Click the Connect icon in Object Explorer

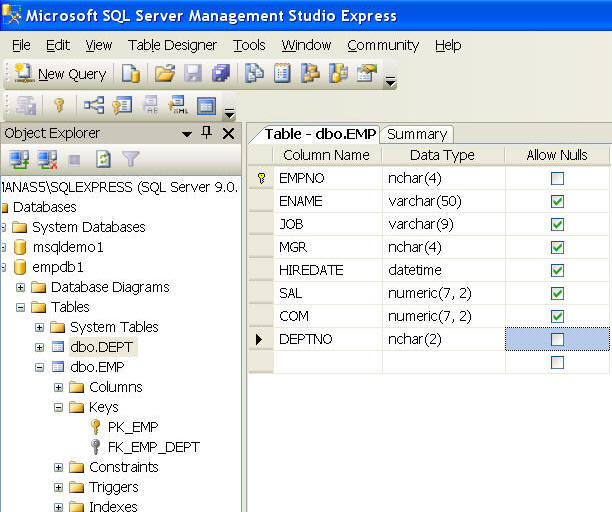tap(19, 159)
